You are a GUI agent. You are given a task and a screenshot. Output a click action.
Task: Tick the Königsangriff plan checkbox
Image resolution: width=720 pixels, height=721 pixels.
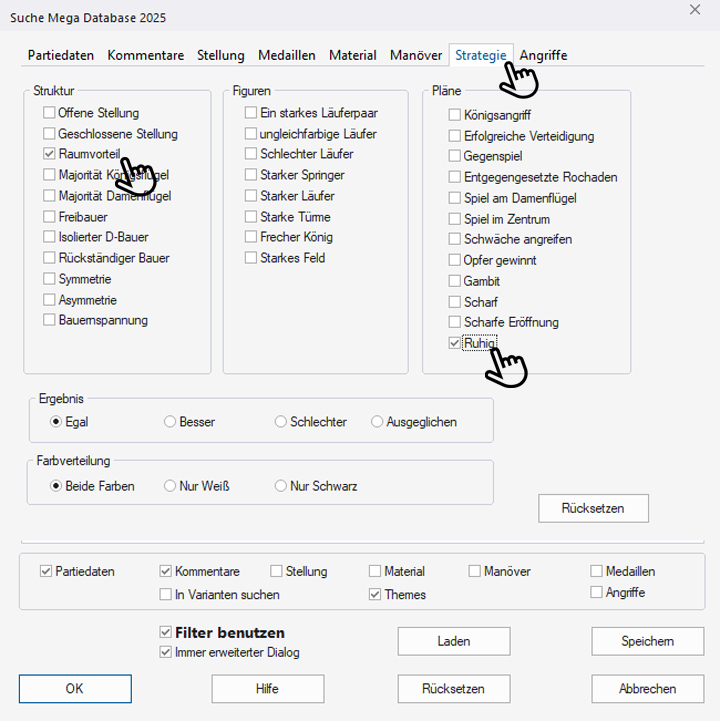455,115
